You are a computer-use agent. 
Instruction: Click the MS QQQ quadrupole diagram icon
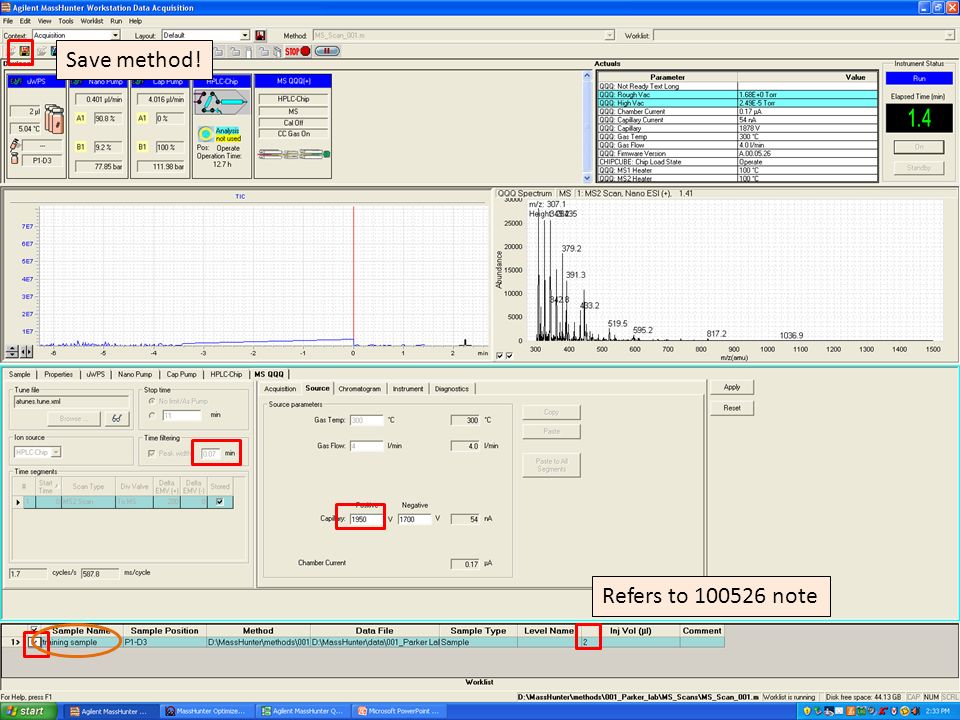(294, 154)
